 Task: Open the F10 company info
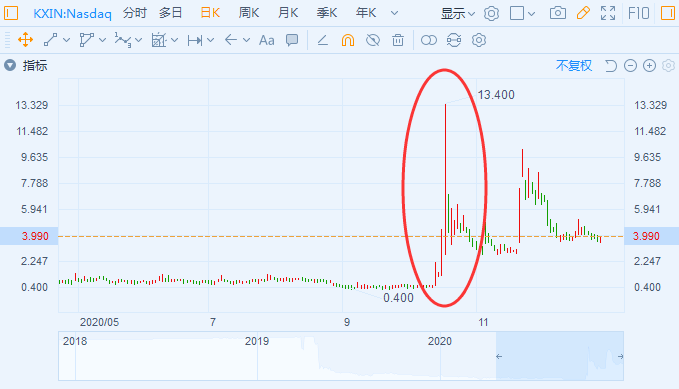pyautogui.click(x=639, y=13)
